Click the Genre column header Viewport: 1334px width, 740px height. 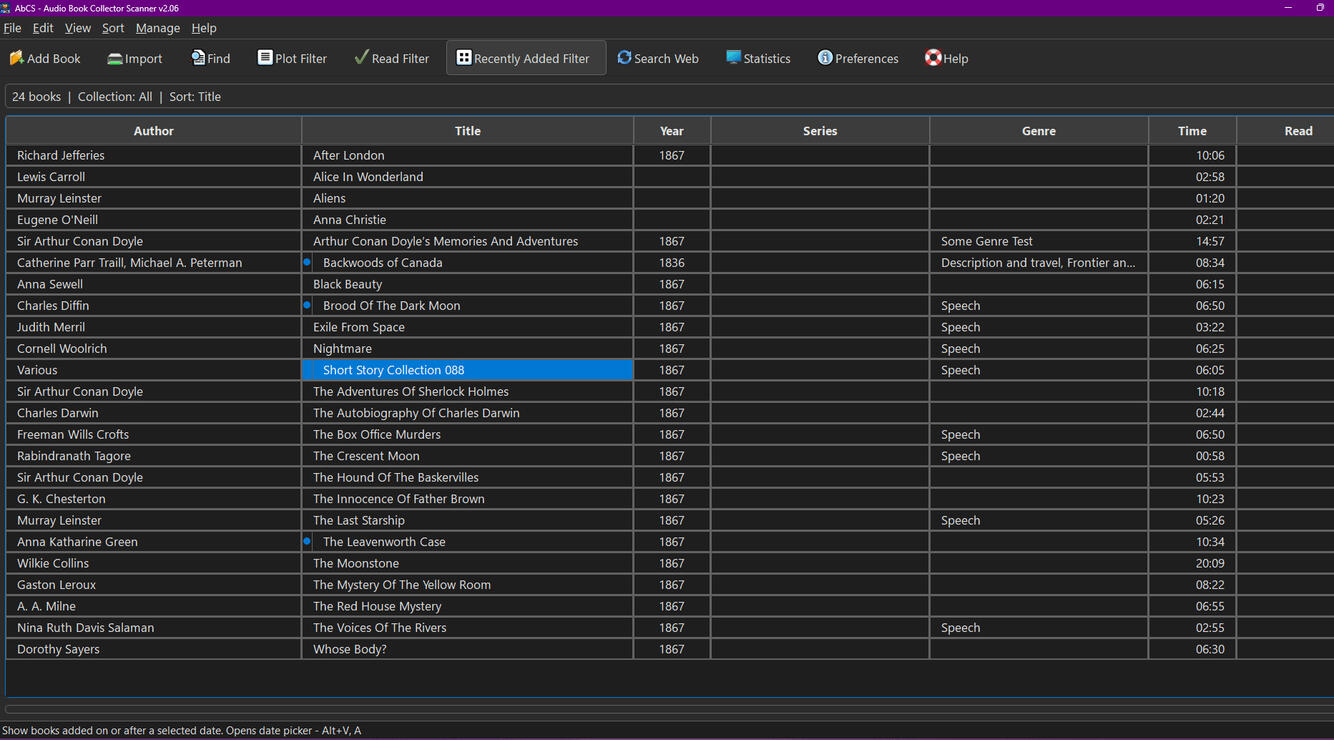tap(1039, 131)
